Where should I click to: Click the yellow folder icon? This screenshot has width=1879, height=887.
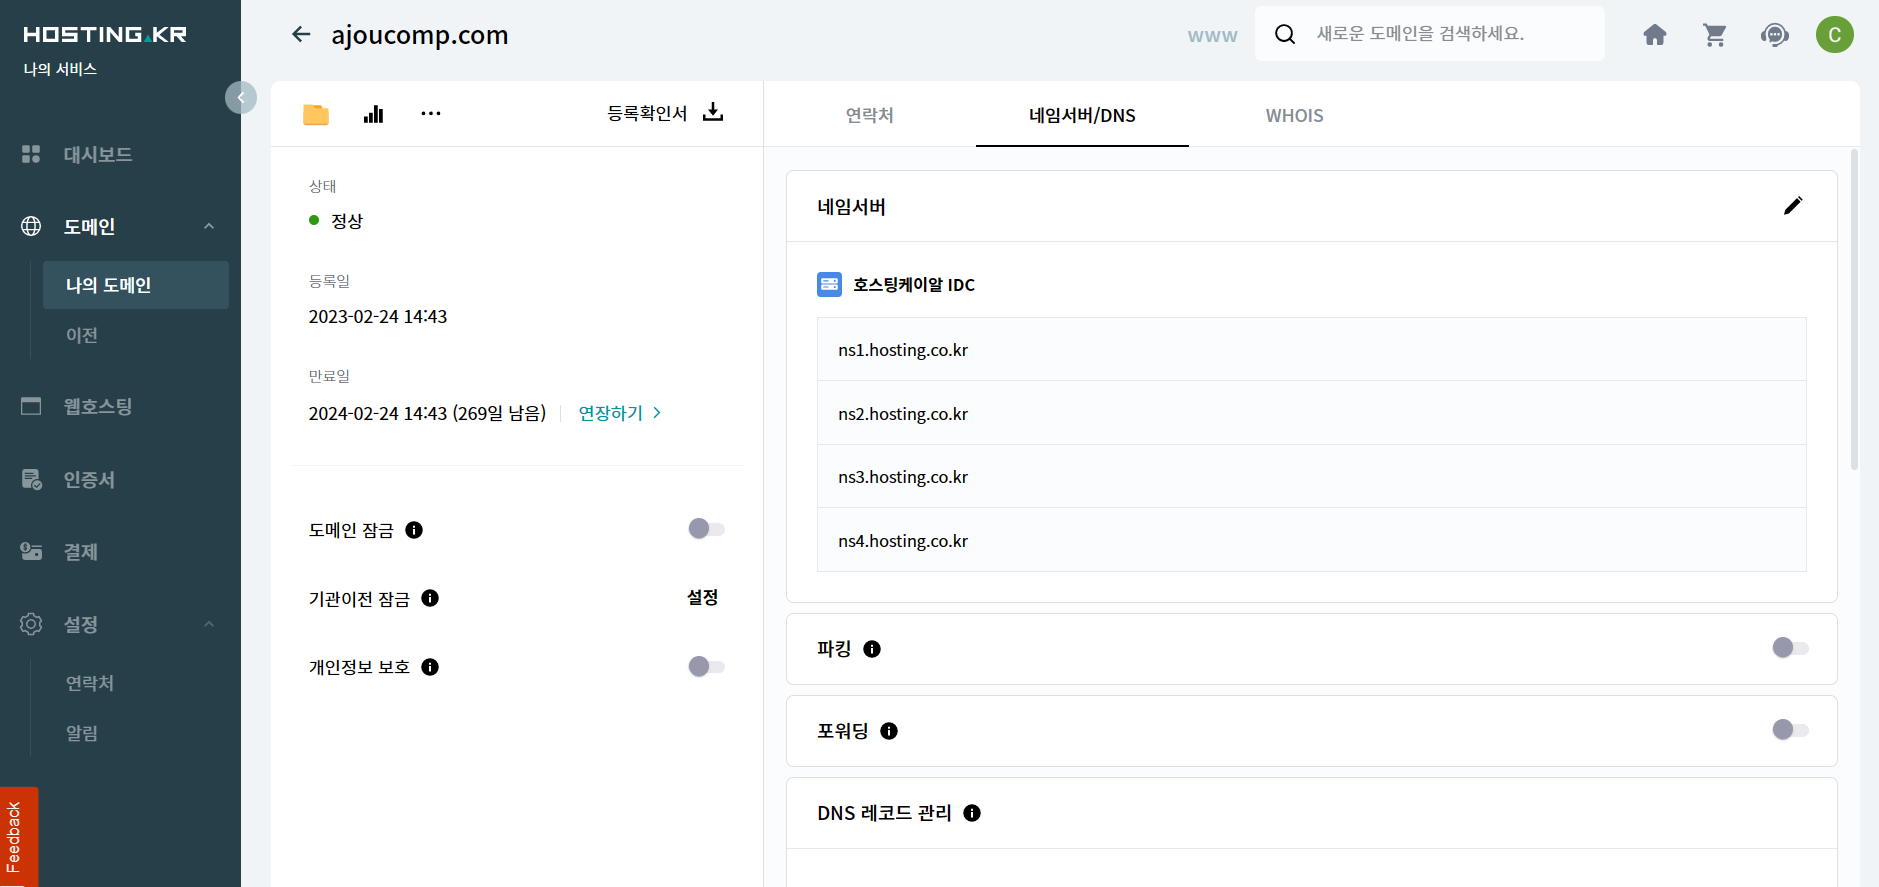(x=316, y=114)
